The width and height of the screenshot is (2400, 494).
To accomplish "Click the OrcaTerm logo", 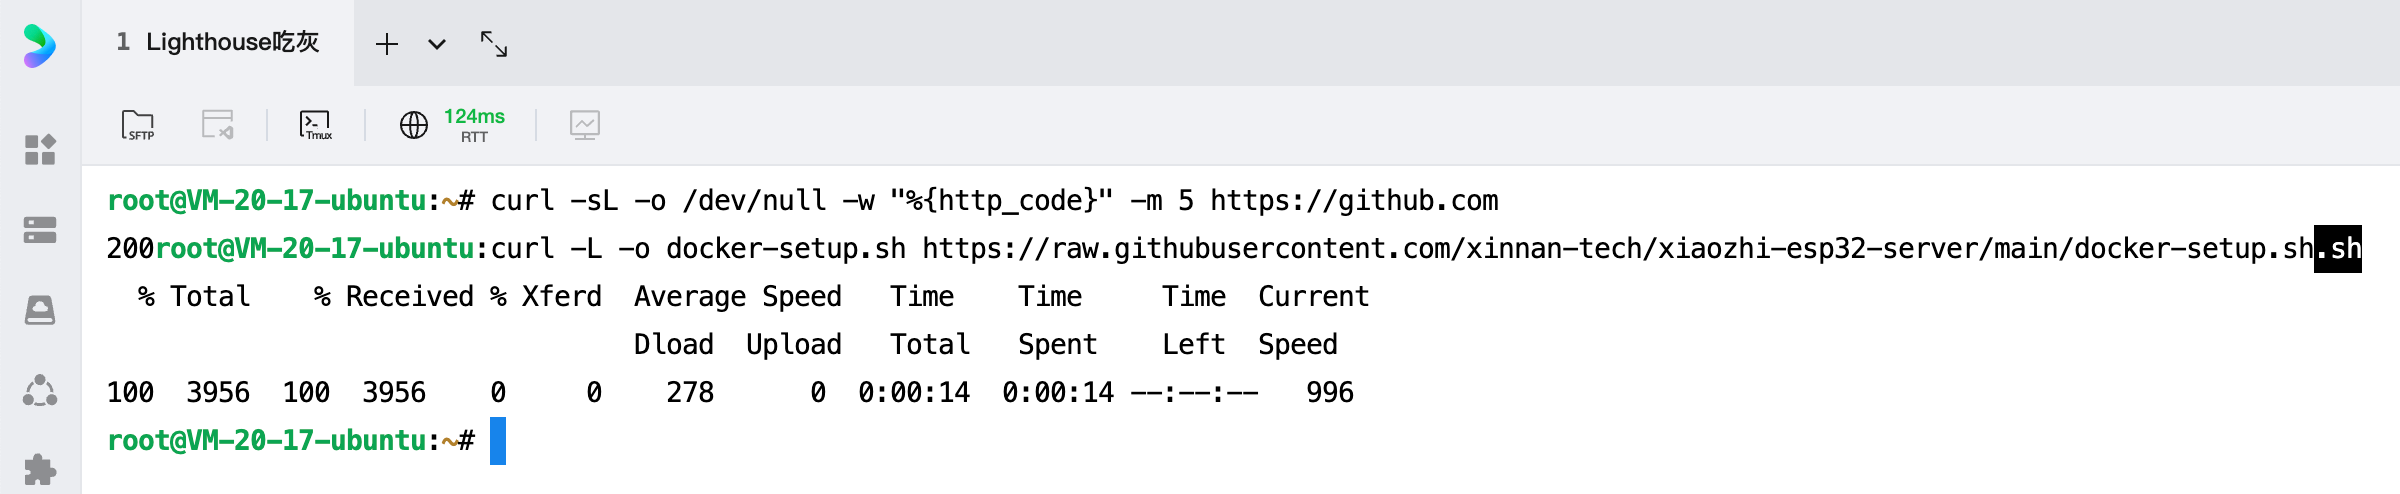I will tap(40, 46).
